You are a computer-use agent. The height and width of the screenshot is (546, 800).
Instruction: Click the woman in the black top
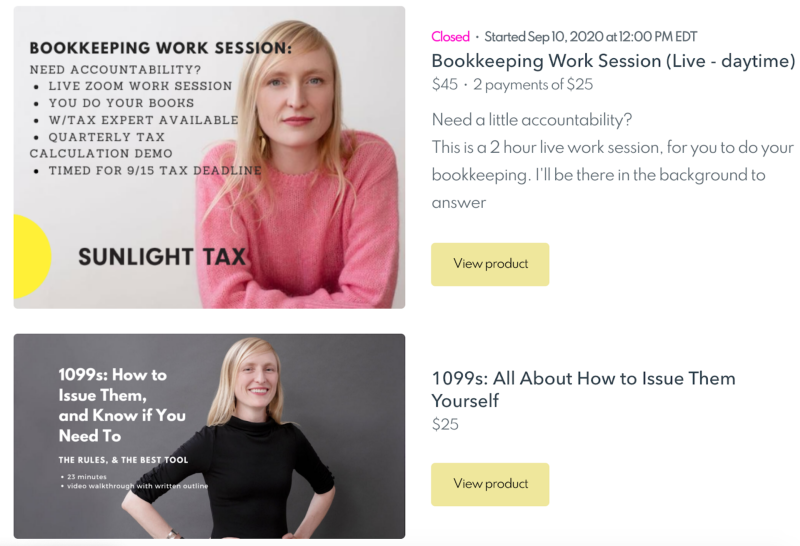tap(240, 439)
